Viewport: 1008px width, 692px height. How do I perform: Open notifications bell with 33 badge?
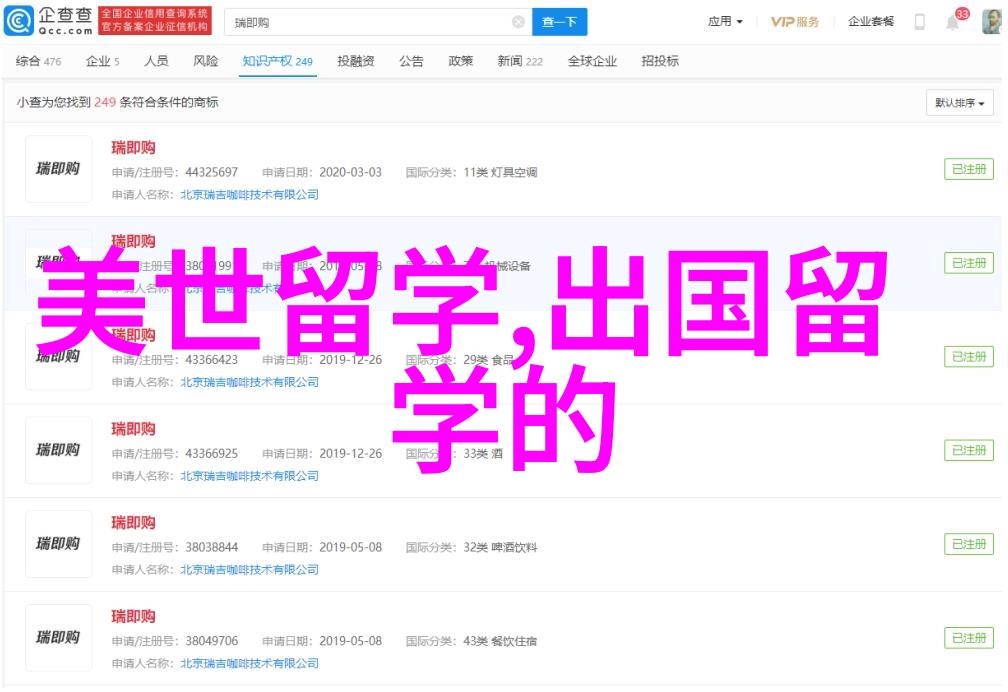click(953, 22)
